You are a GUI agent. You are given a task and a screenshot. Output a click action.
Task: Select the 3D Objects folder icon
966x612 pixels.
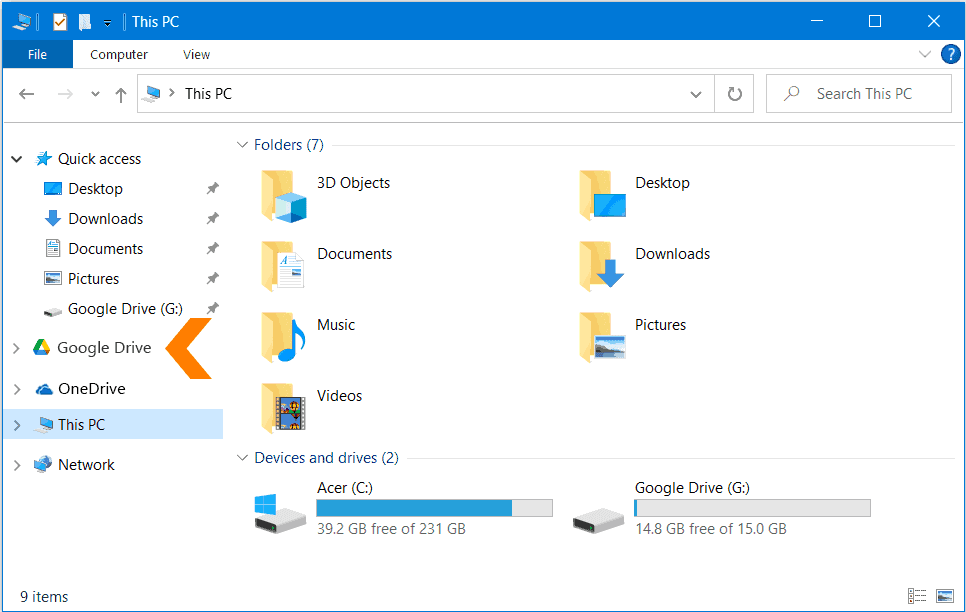[283, 197]
